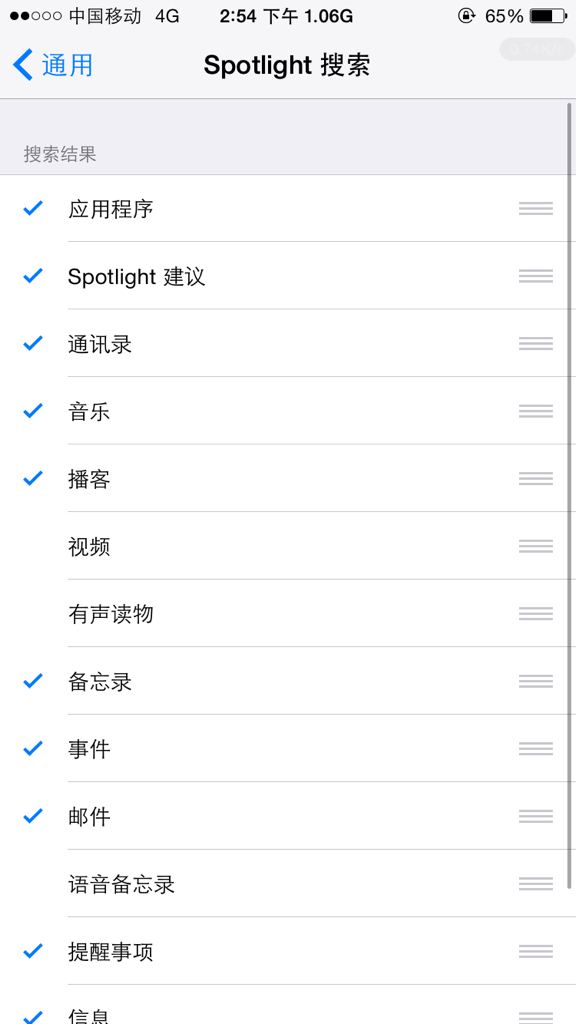Viewport: 576px width, 1024px height.
Task: Uncheck the 播客 search result
Action: coord(288,479)
